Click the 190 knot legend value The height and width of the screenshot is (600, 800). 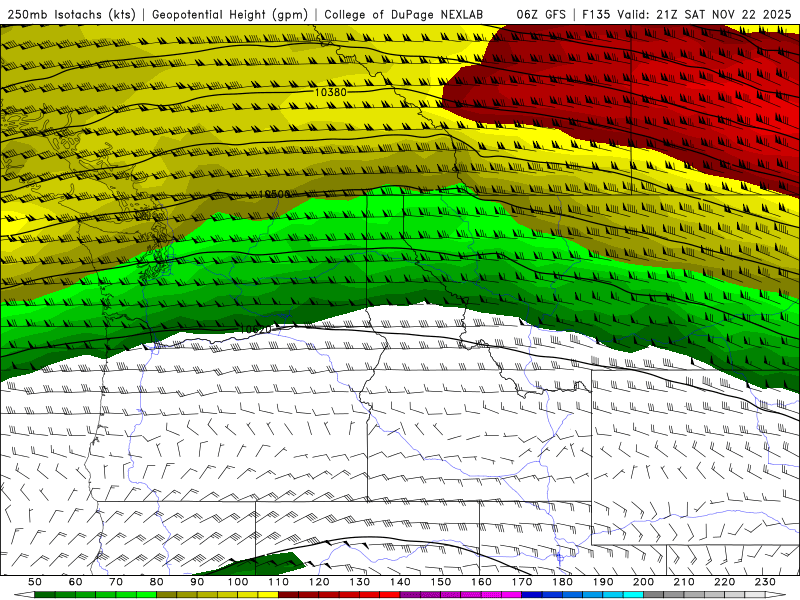(603, 582)
